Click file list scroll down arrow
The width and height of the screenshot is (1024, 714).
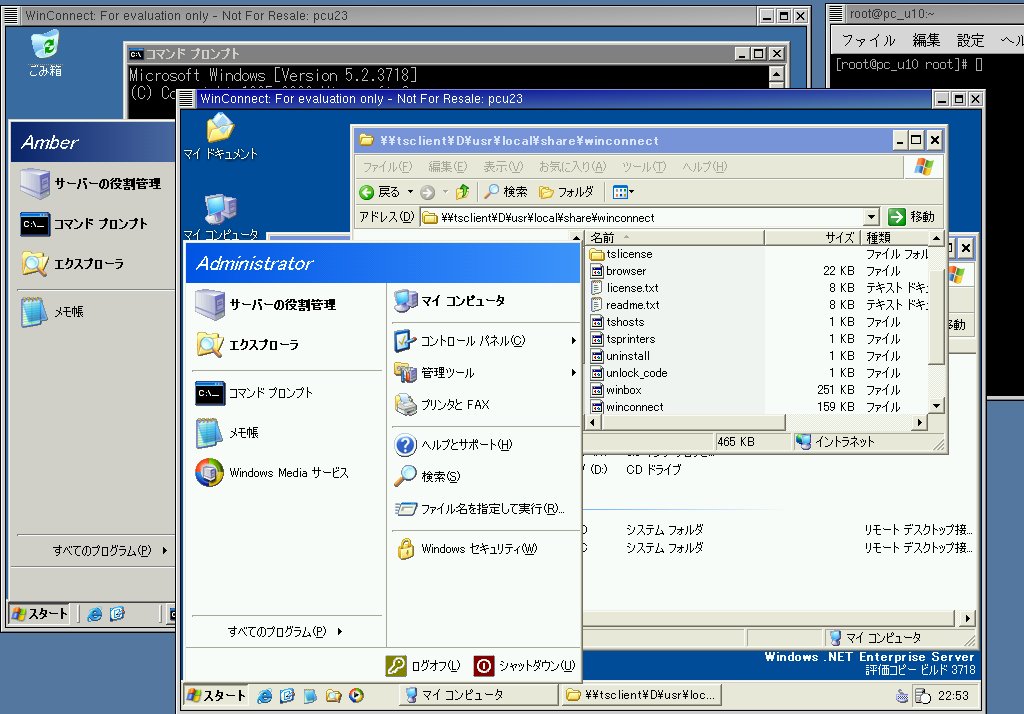point(936,406)
